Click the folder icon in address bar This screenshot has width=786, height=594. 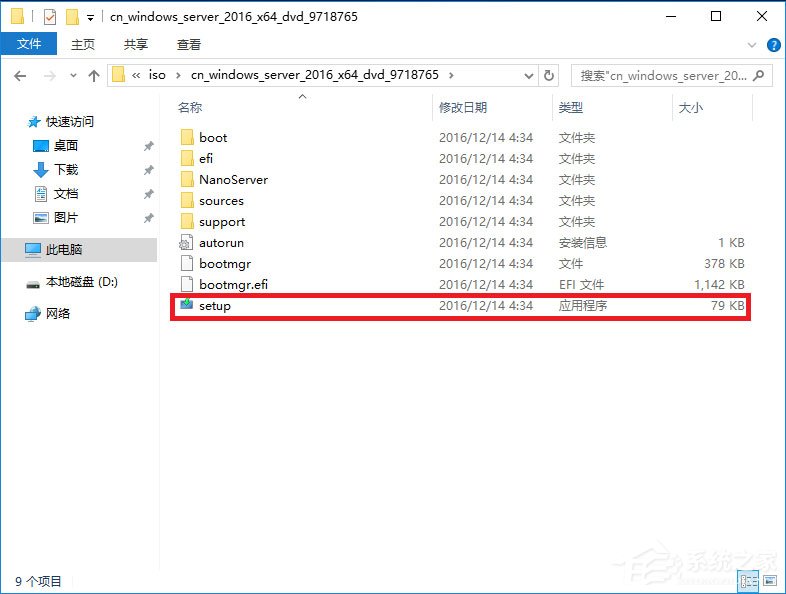pos(118,75)
